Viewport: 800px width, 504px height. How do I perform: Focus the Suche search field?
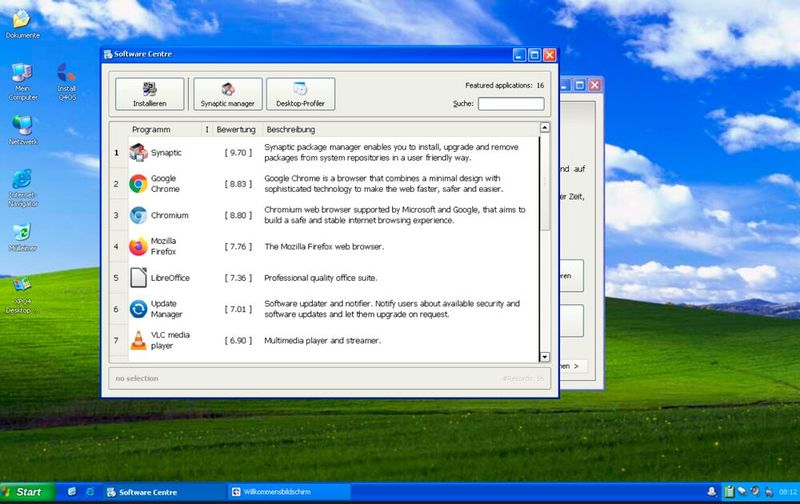(x=511, y=104)
